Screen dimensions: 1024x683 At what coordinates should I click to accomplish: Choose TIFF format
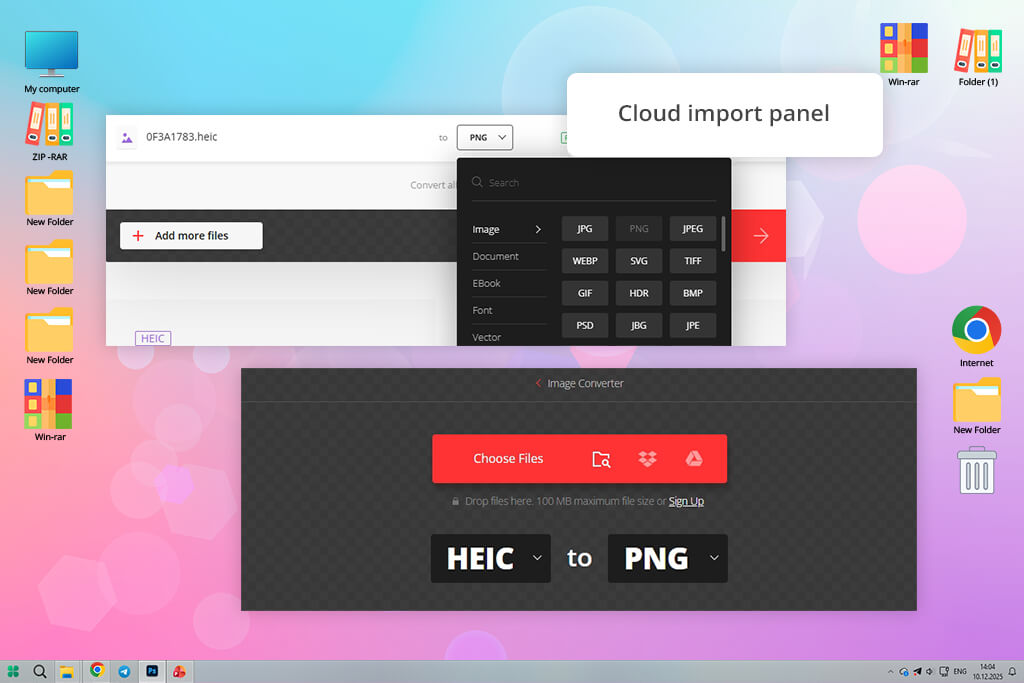click(x=692, y=261)
